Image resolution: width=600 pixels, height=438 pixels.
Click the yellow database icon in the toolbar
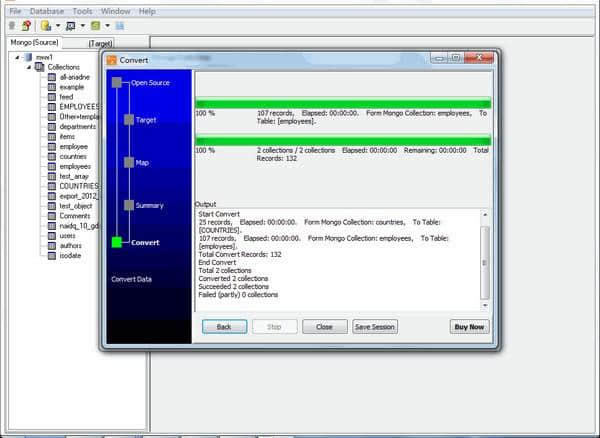tap(46, 25)
